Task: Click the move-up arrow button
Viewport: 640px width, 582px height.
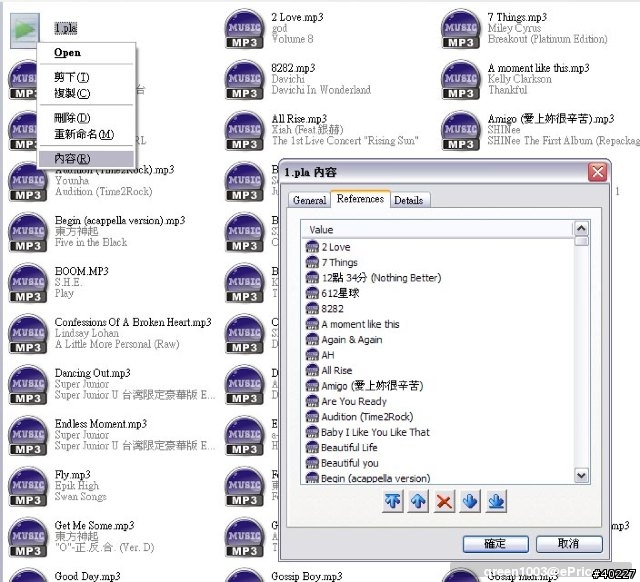Action: tap(418, 501)
